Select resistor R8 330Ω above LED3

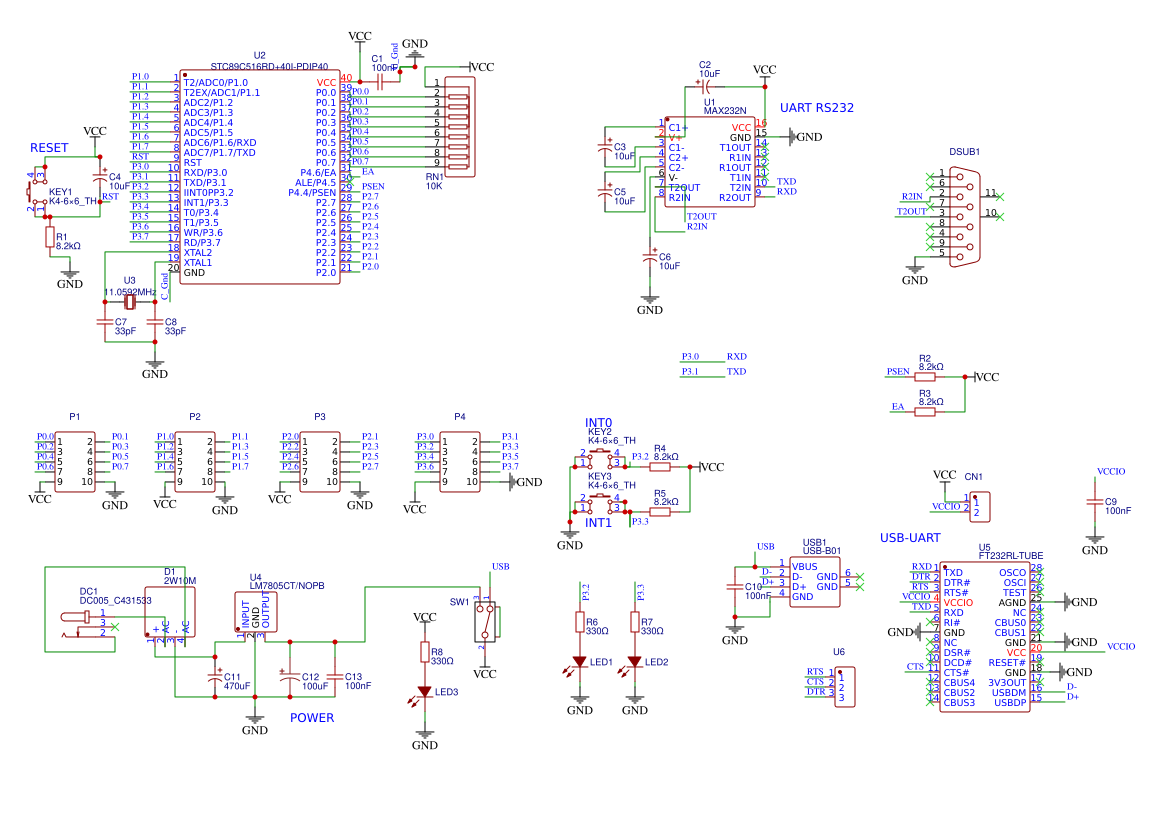[425, 653]
